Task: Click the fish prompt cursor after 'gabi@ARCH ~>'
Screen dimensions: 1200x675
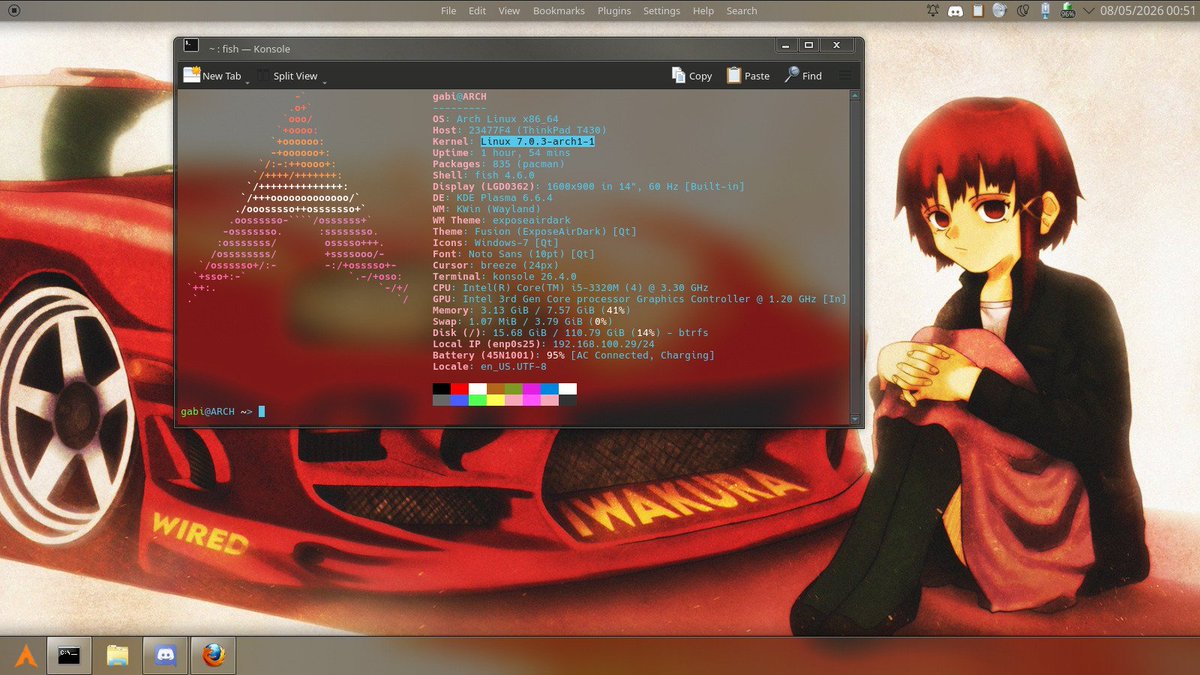Action: [262, 411]
